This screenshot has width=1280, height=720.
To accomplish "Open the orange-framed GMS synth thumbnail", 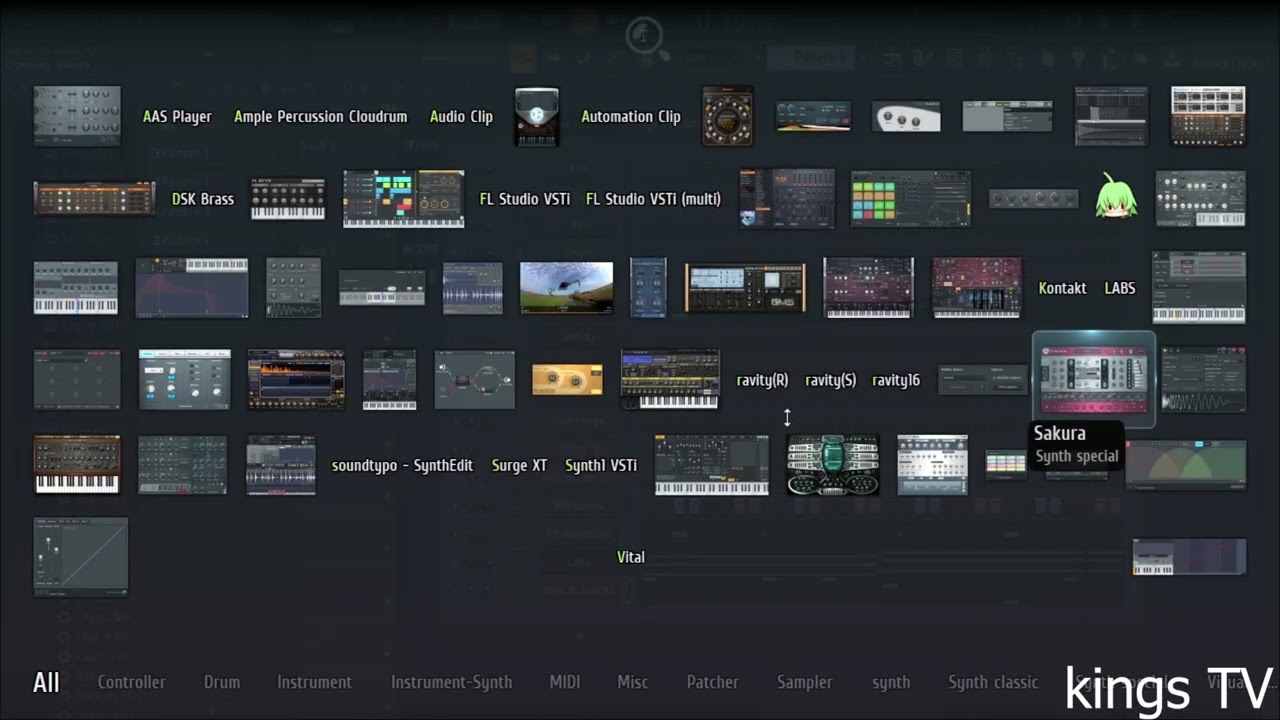I will [745, 288].
